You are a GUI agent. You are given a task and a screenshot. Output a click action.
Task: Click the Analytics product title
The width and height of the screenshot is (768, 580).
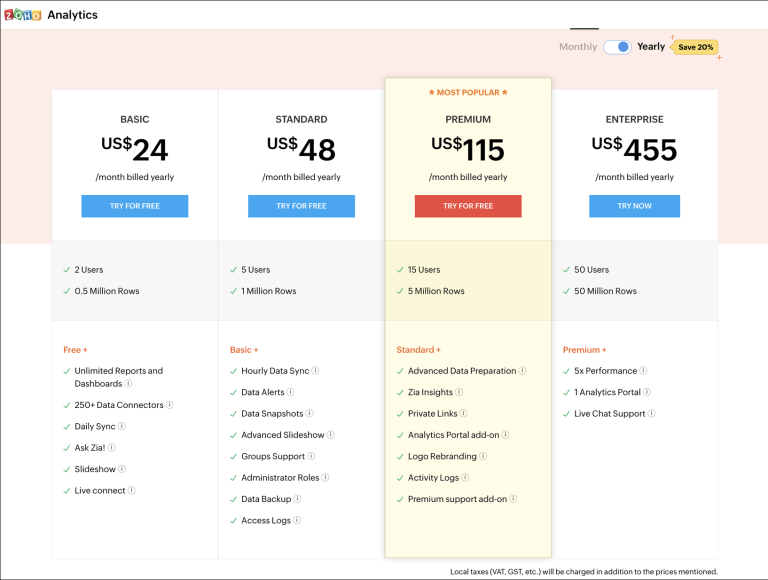(72, 15)
